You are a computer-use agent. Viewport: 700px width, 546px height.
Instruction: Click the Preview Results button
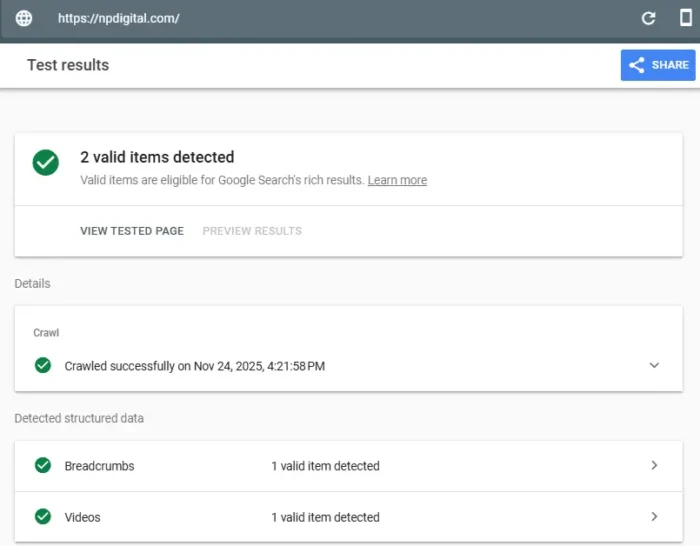(x=252, y=231)
